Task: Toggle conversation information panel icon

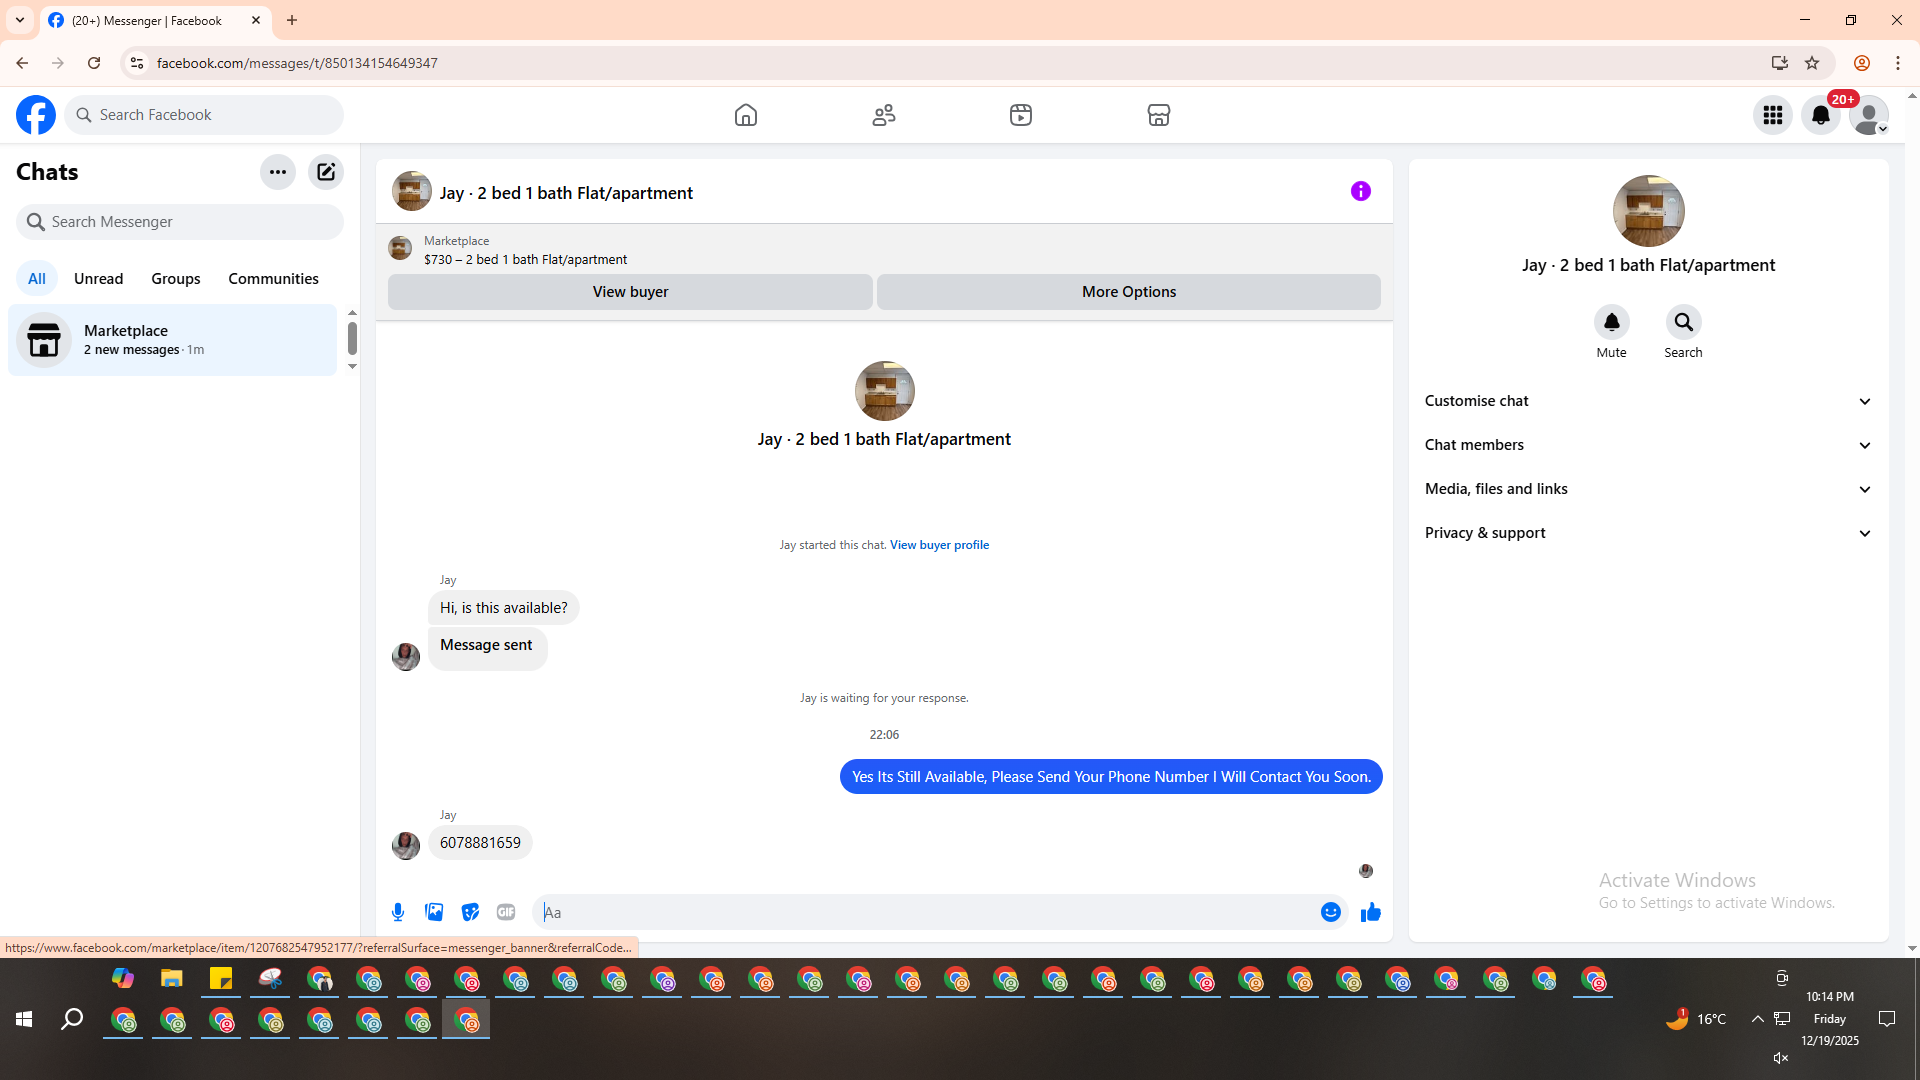Action: tap(1360, 191)
